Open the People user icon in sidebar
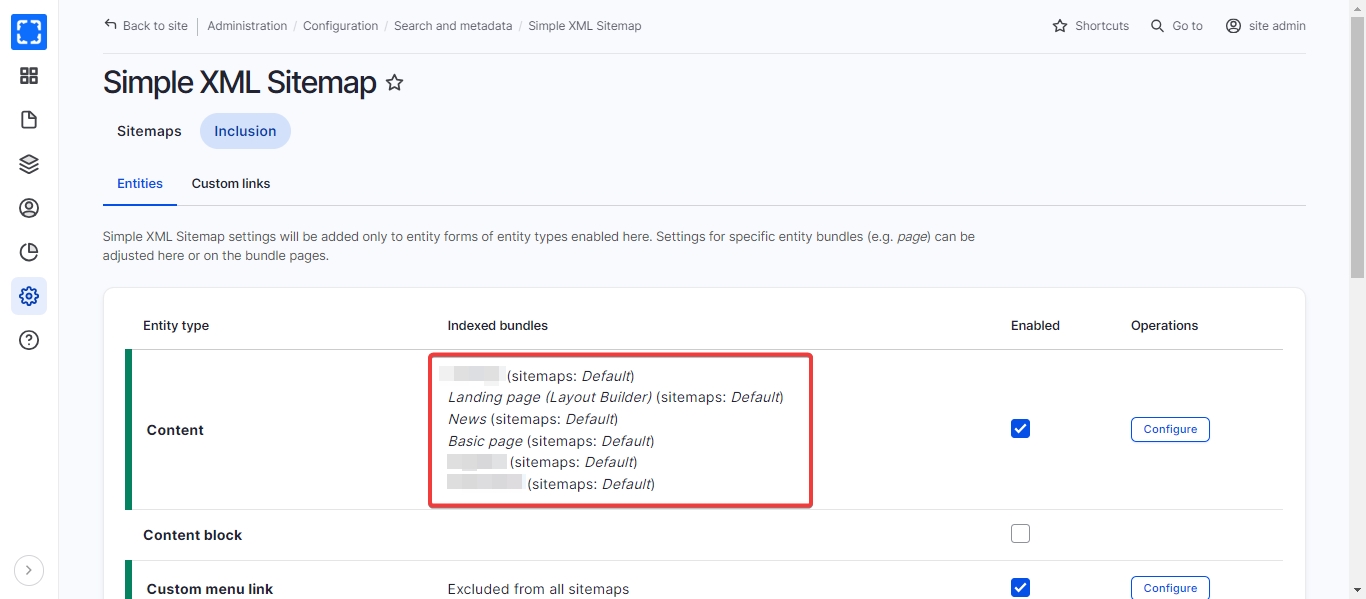The width and height of the screenshot is (1366, 599). 29,208
